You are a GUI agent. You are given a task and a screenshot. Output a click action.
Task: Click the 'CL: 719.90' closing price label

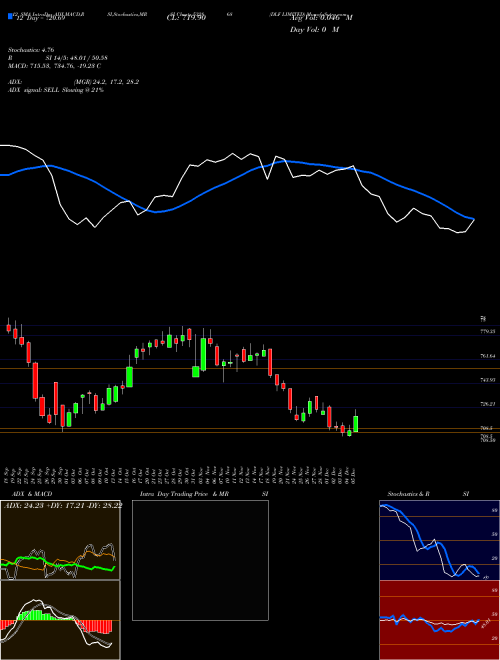tap(186, 18)
